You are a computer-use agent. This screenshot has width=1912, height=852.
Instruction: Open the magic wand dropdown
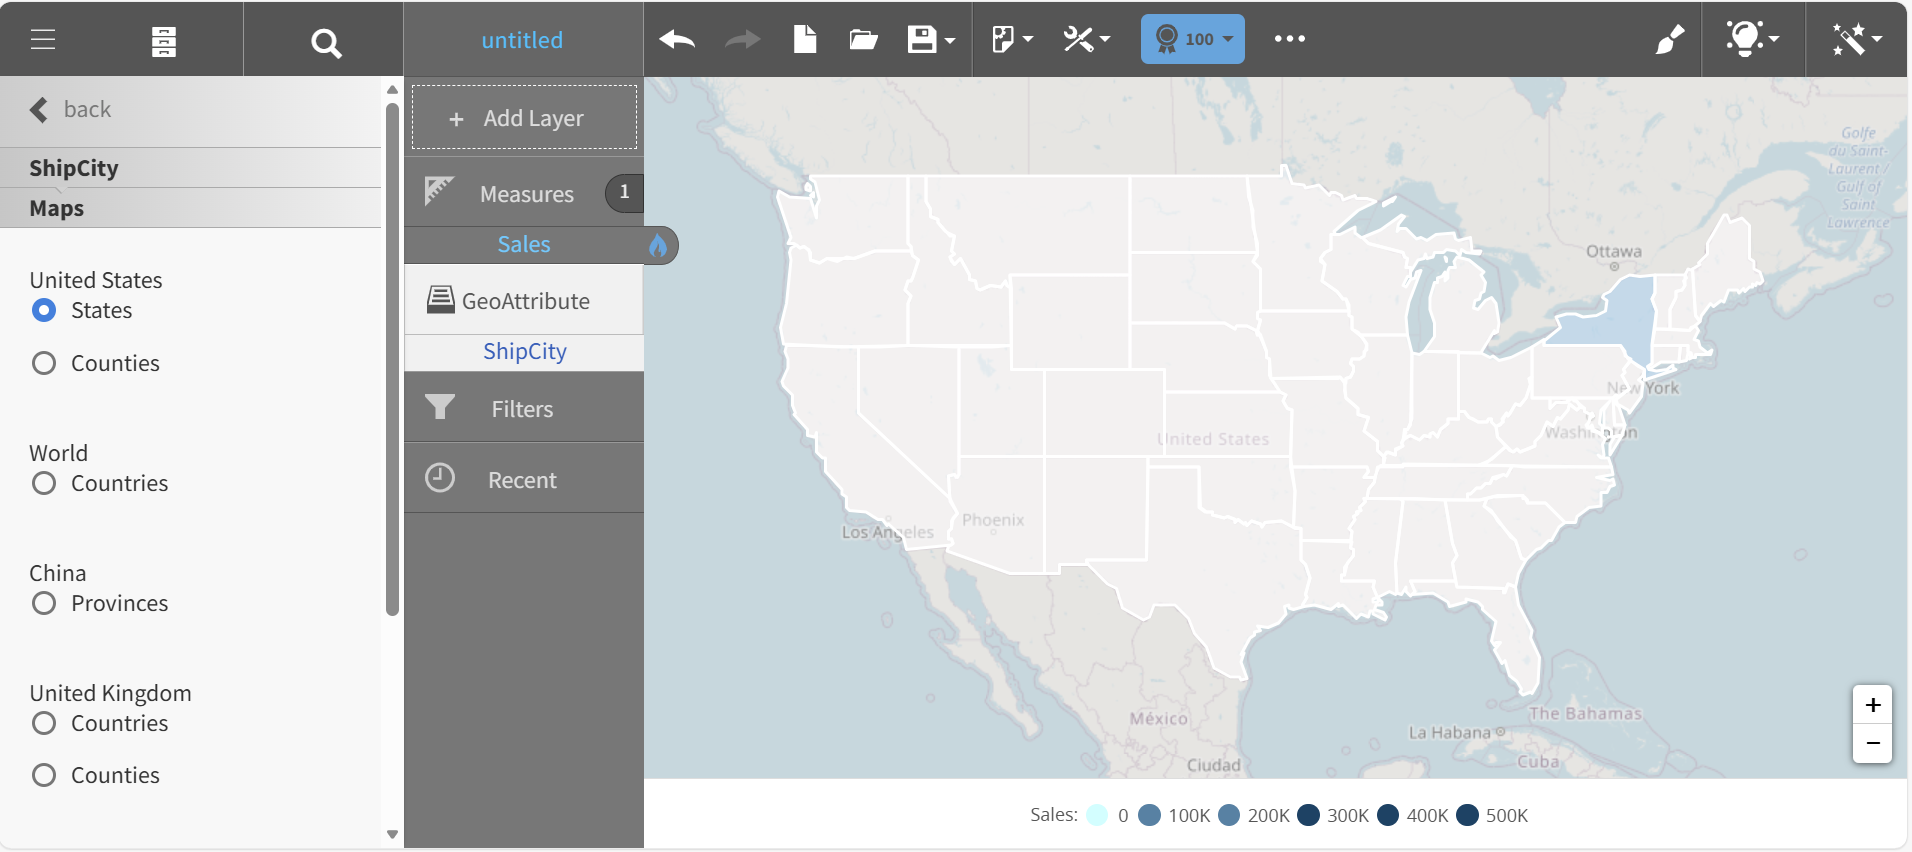click(1857, 39)
